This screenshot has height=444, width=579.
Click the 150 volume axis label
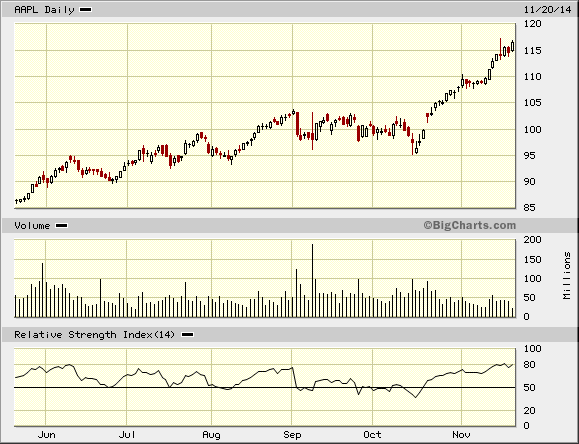click(x=532, y=260)
